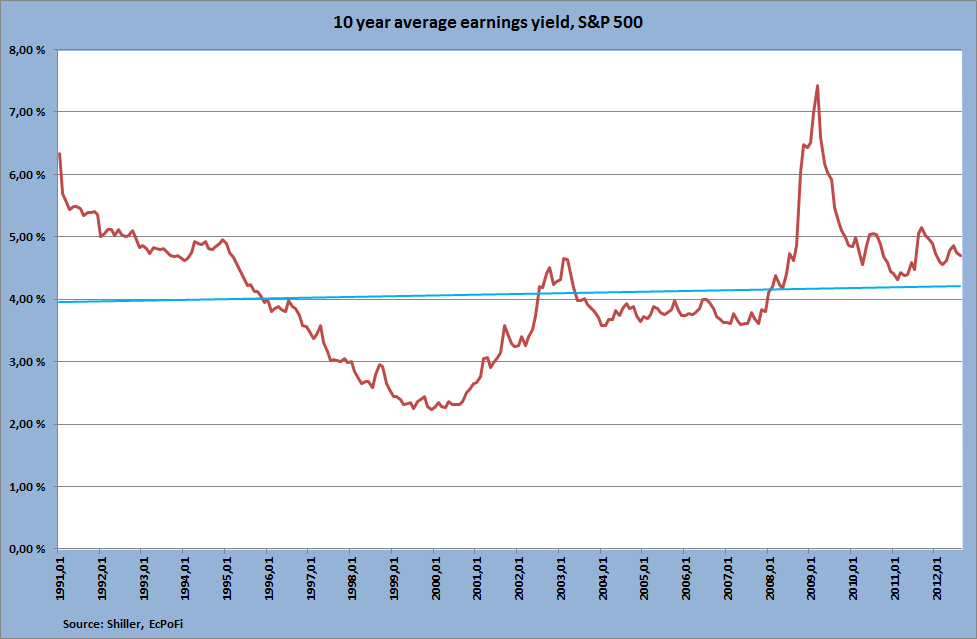
Task: Click the 1,00 % y-axis label
Action: pos(27,487)
